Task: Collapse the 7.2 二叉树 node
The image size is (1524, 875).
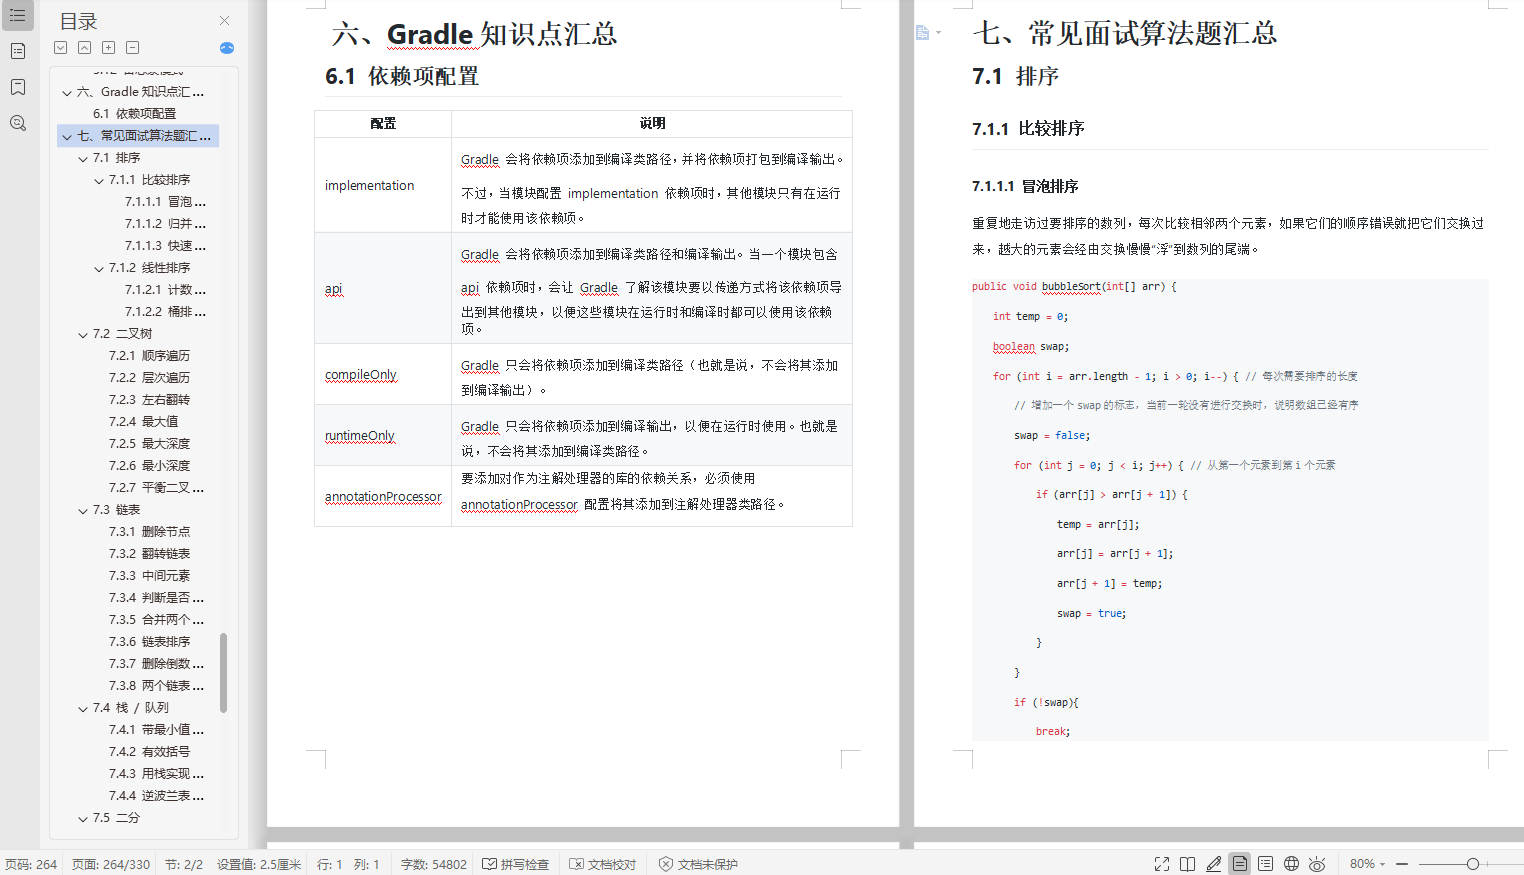Action: 83,334
